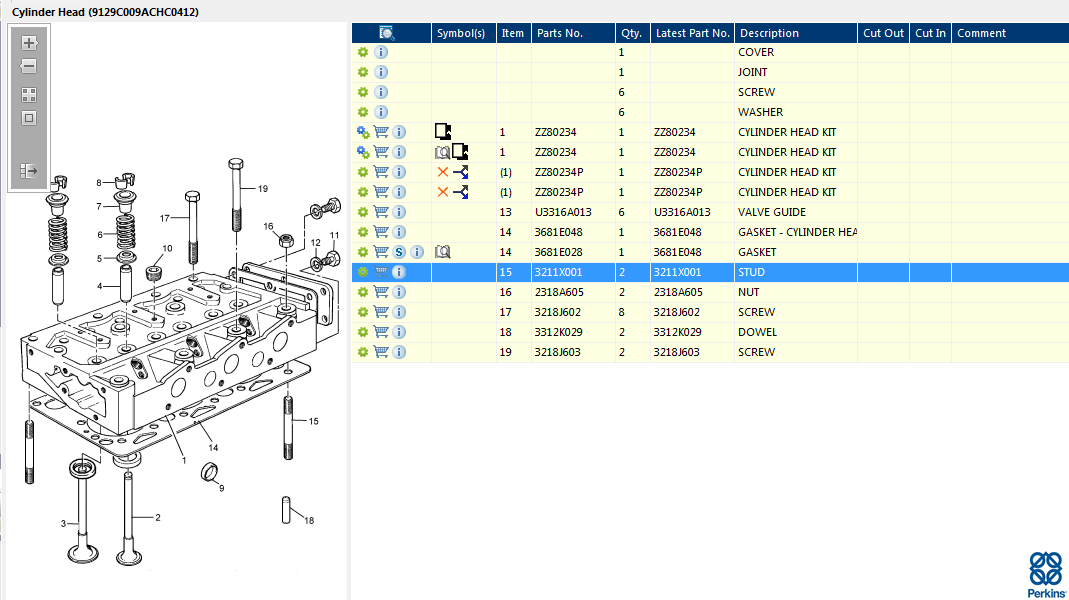The image size is (1069, 600).
Task: Click the gear icon in the 3218J602 SCREW row
Action: coord(363,312)
